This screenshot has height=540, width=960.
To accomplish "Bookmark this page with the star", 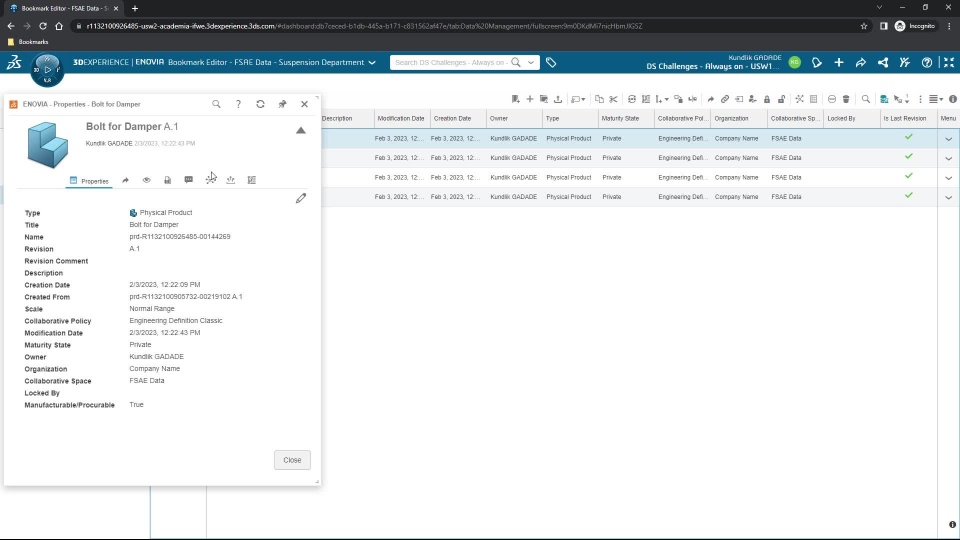I will click(x=864, y=26).
